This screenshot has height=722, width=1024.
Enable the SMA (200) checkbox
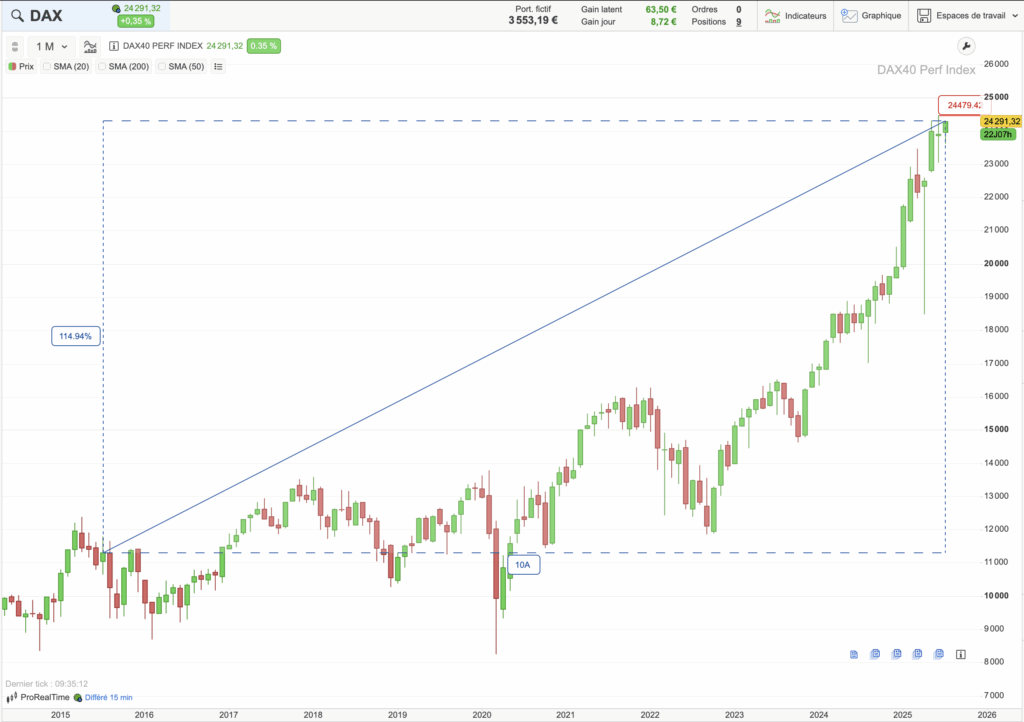102,67
